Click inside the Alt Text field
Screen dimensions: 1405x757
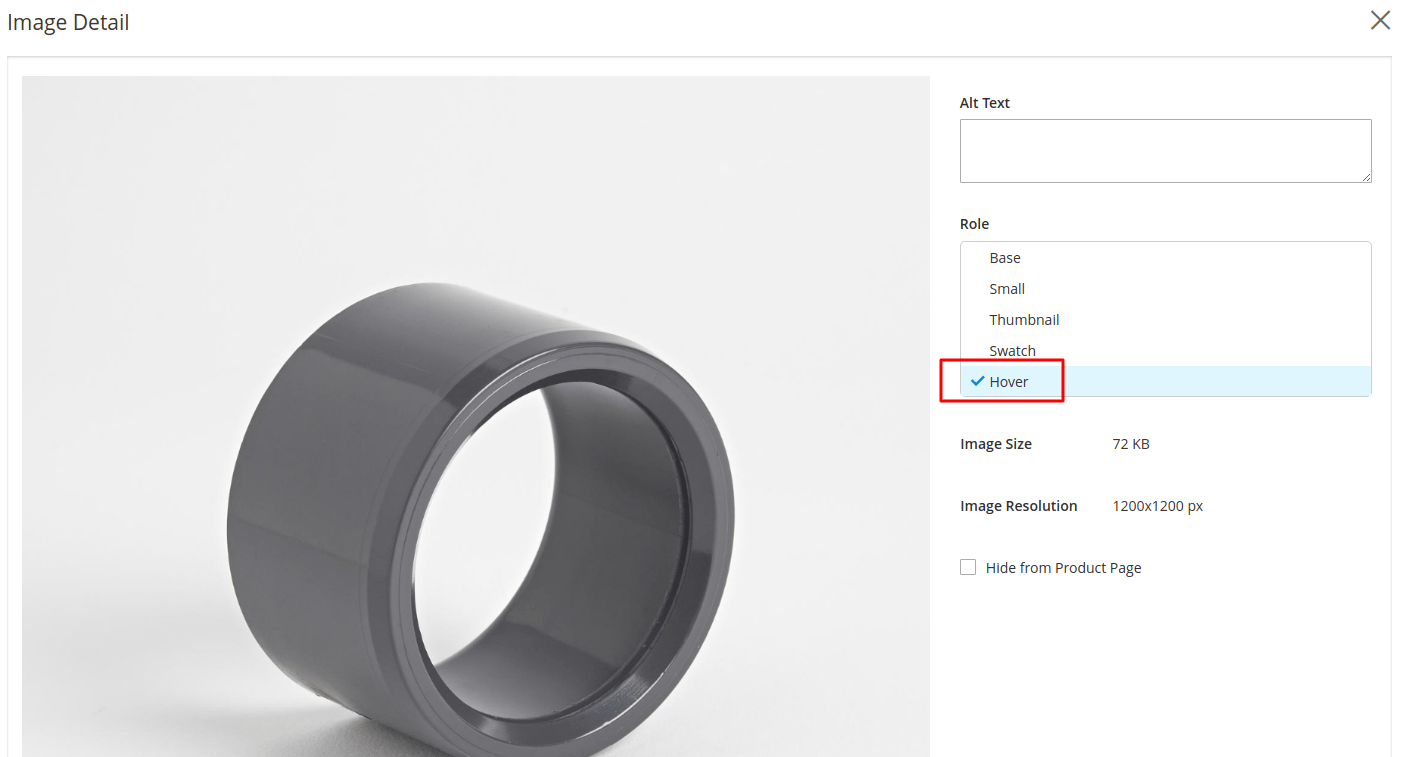tap(1164, 151)
